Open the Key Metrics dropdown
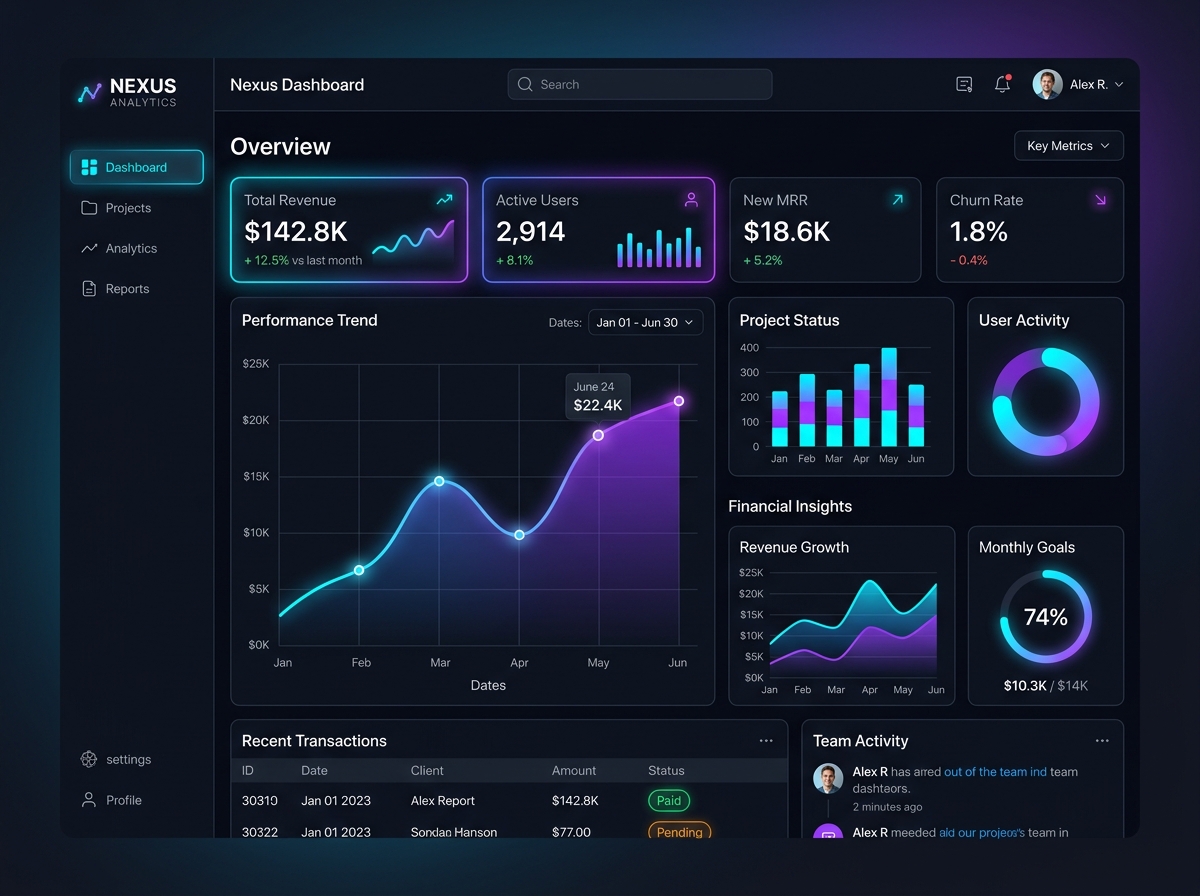This screenshot has width=1200, height=896. pyautogui.click(x=1068, y=146)
